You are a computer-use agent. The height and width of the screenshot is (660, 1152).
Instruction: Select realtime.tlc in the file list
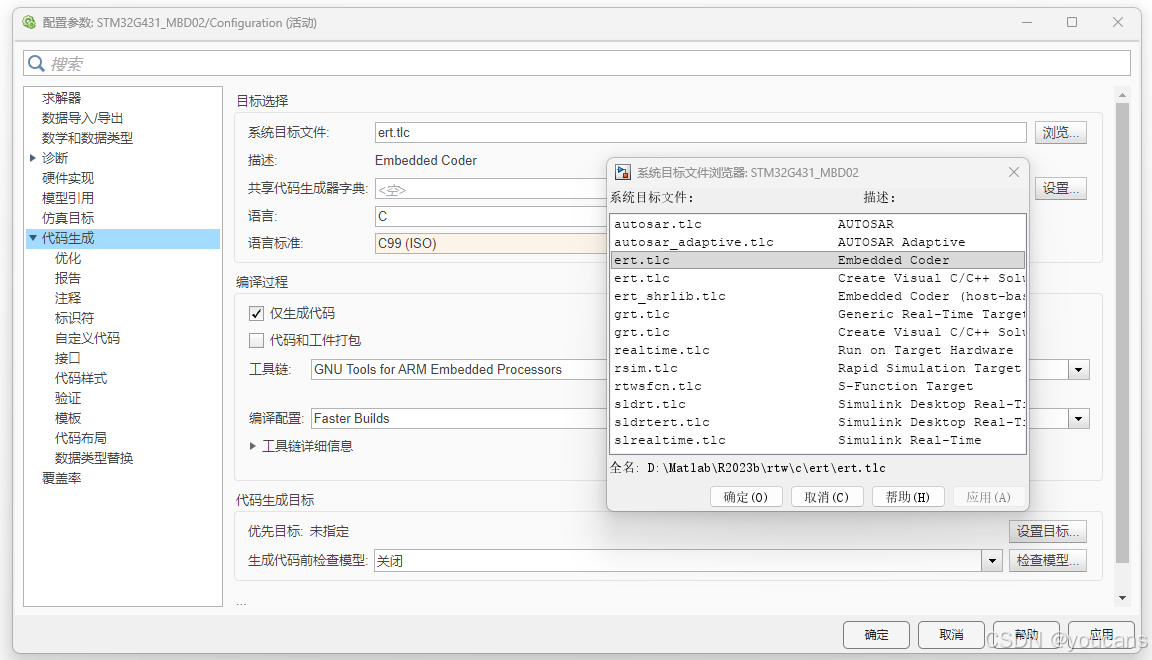pyautogui.click(x=818, y=350)
